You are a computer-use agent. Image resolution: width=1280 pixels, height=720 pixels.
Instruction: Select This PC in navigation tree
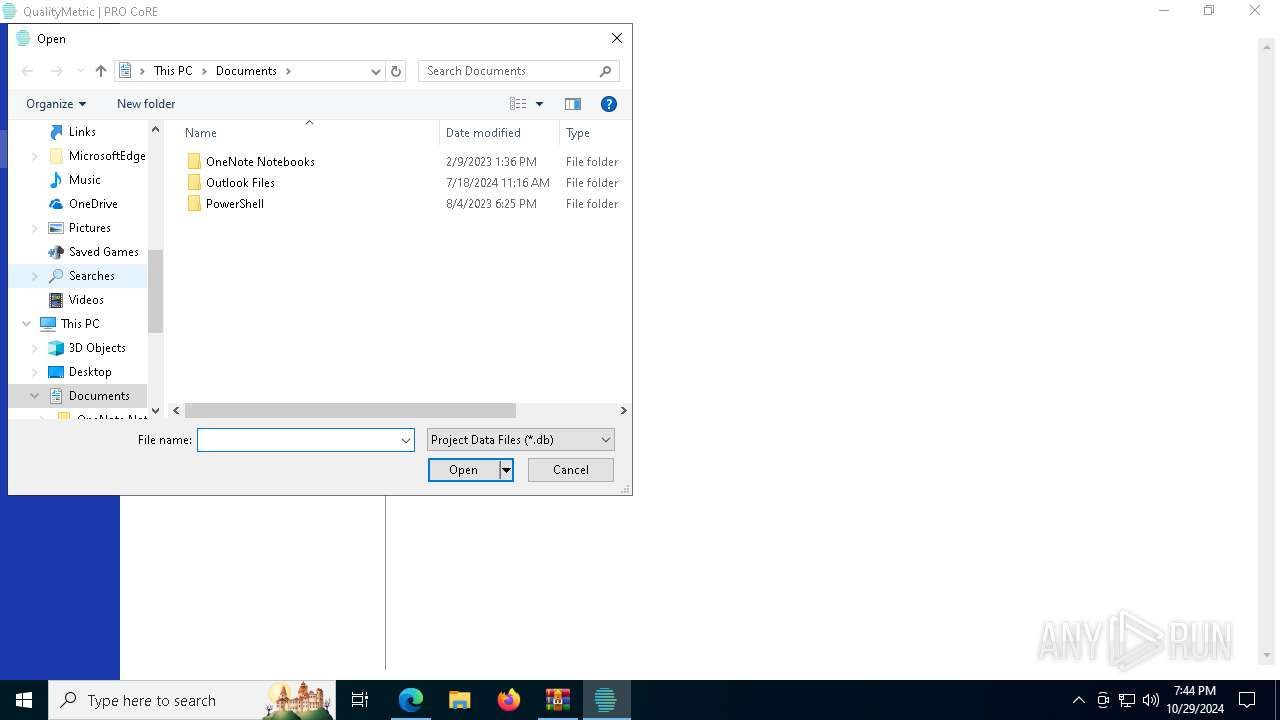(x=80, y=324)
